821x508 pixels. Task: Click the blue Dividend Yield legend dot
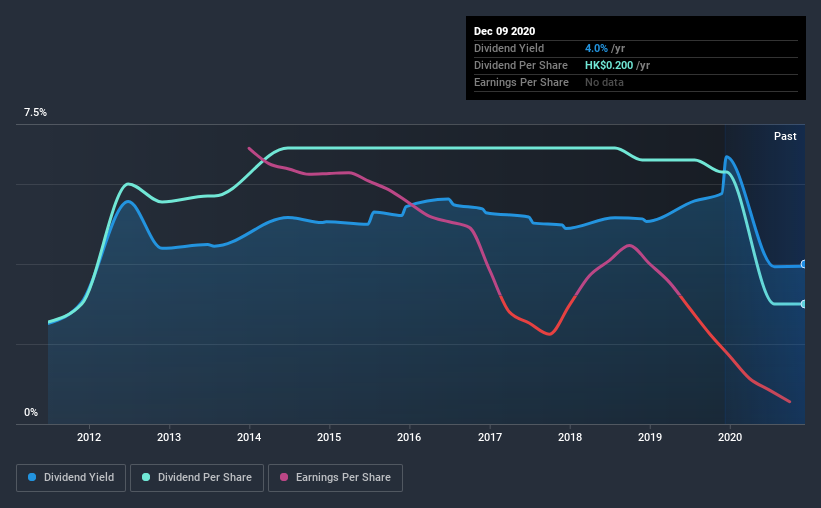(32, 477)
